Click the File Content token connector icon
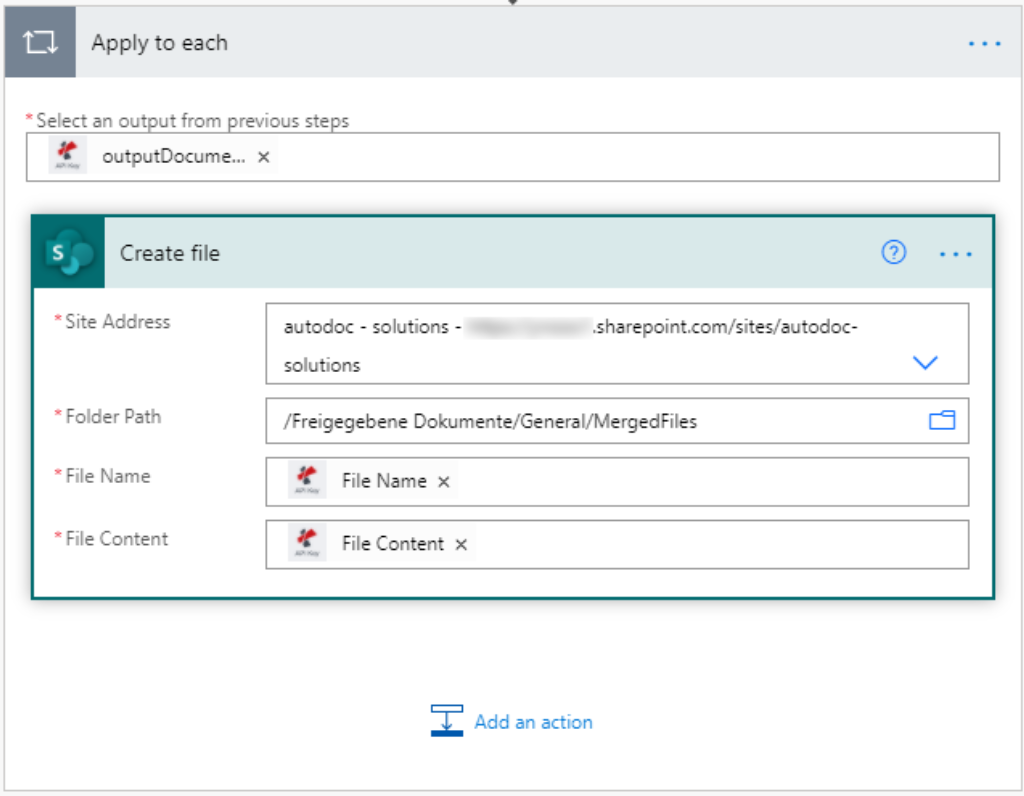 pyautogui.click(x=307, y=544)
